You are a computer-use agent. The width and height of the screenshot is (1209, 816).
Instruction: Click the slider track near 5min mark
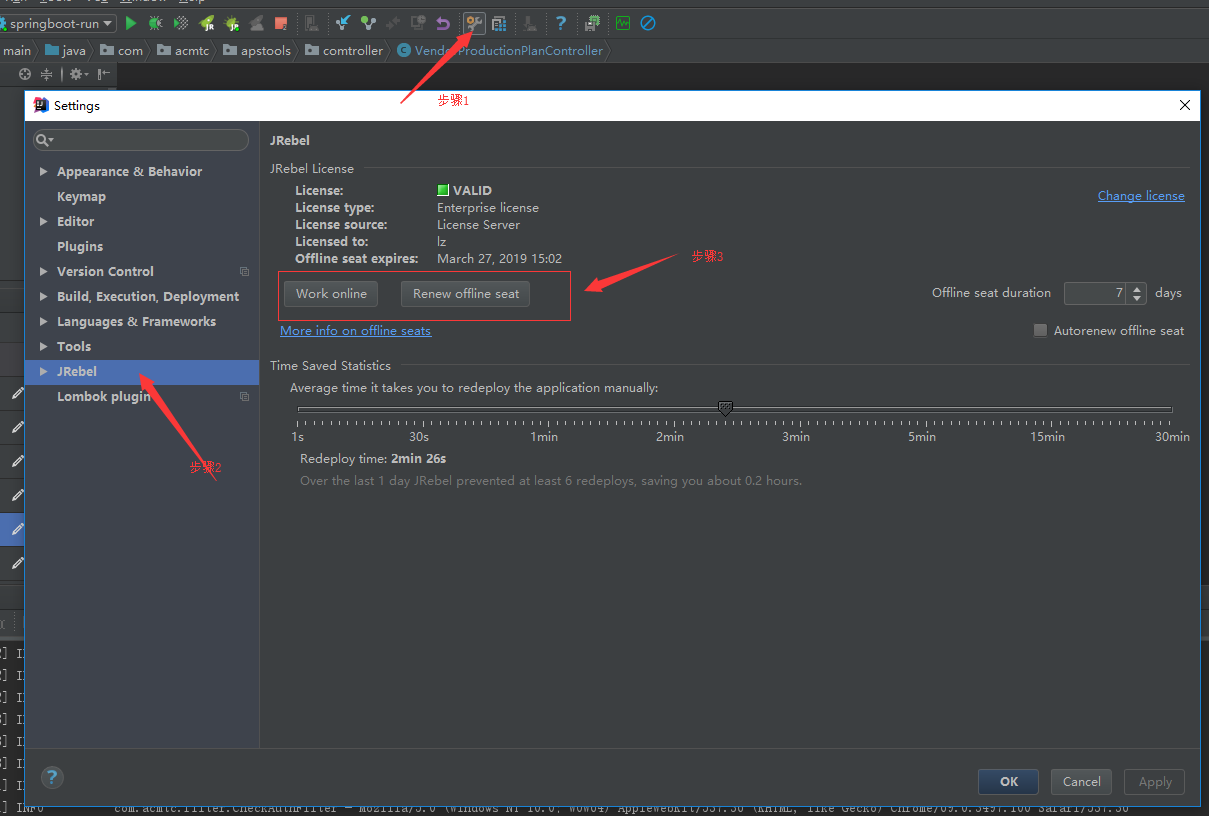(922, 409)
